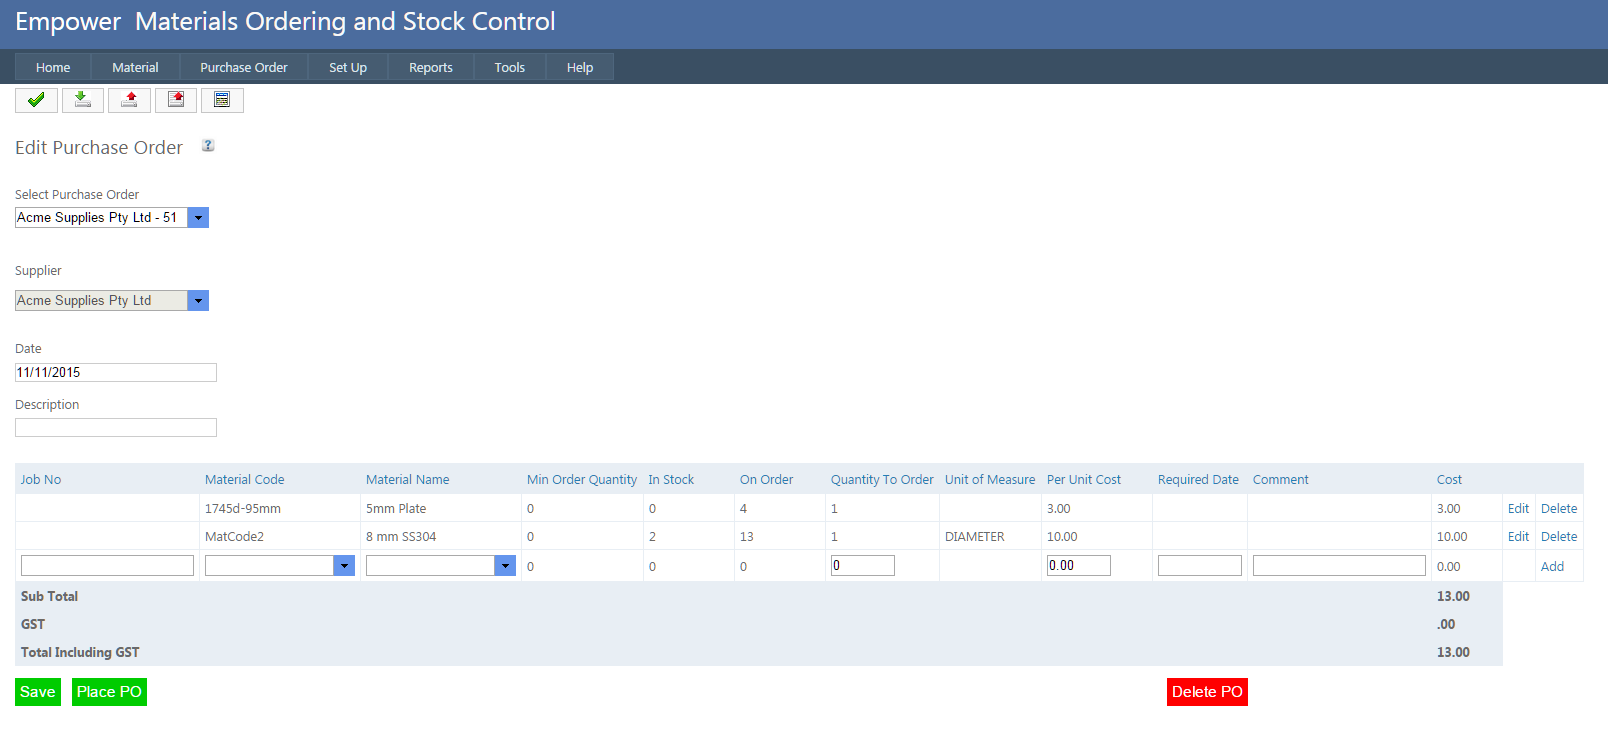Edit the 5mm Plate order line

1517,509
